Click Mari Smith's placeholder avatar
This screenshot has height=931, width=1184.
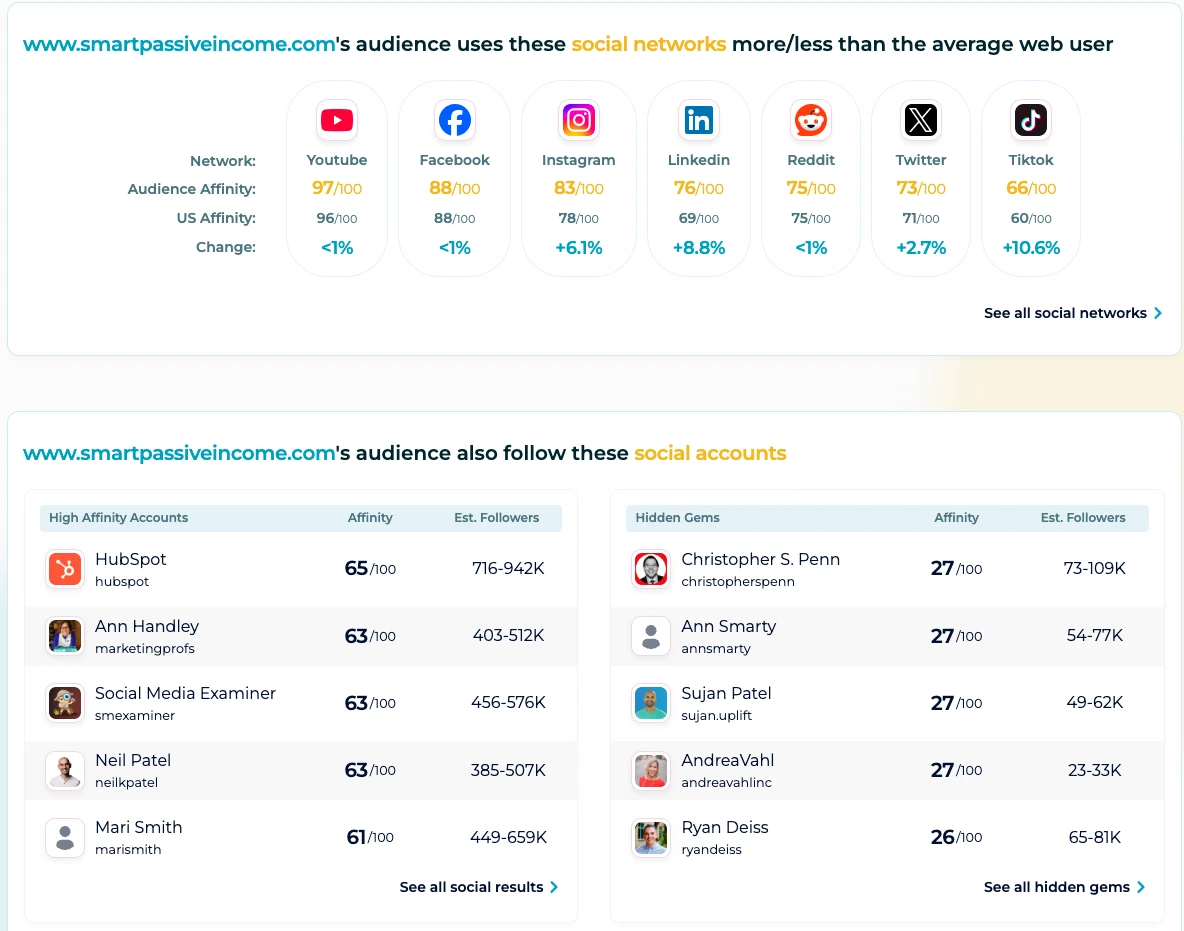[65, 837]
